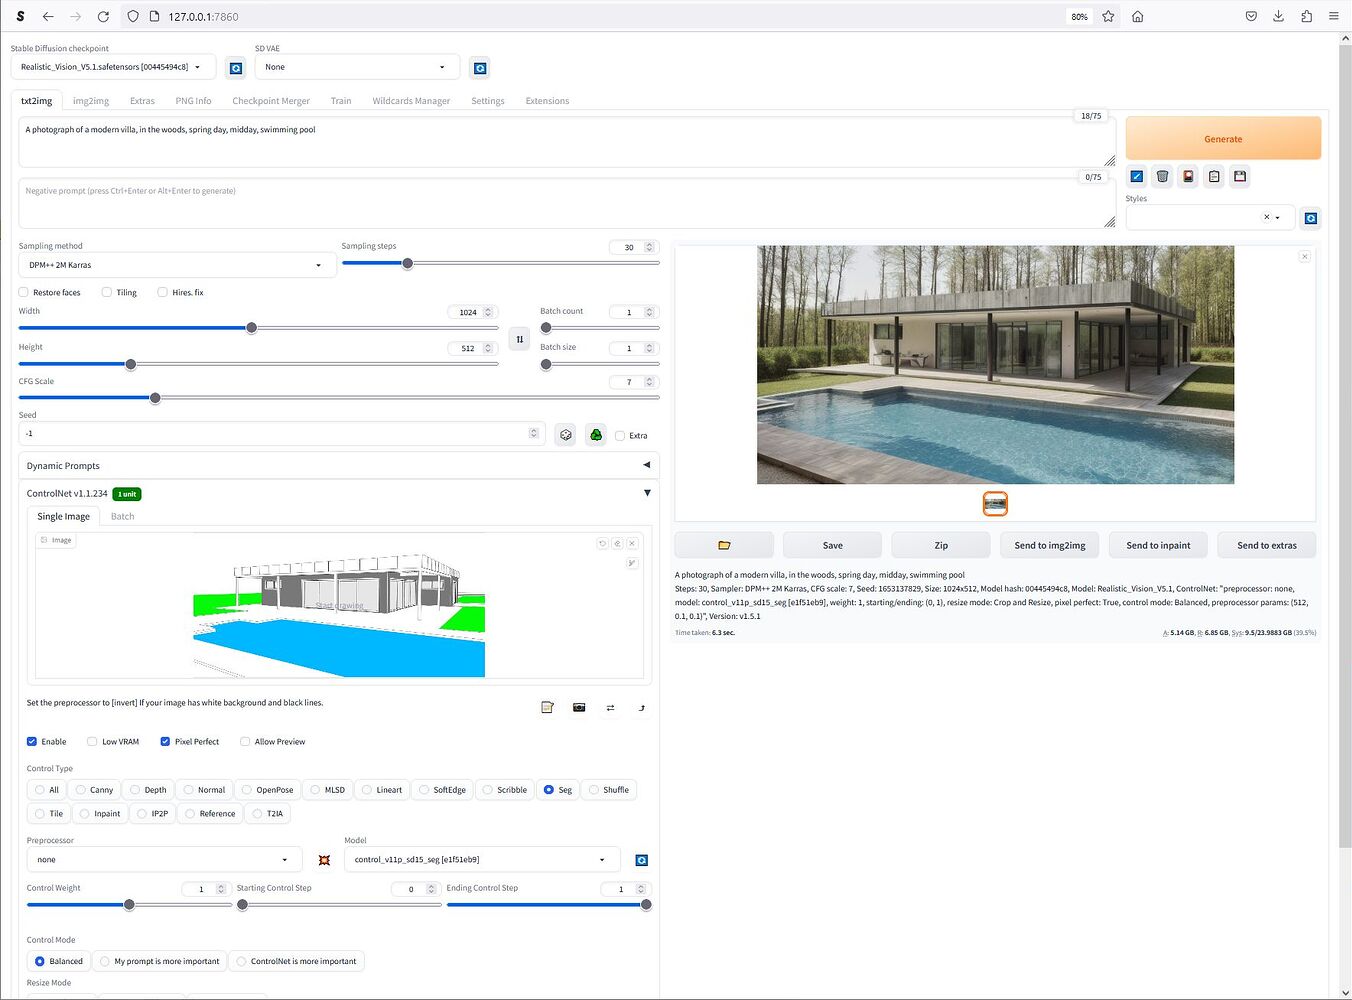Select the Depth control type
This screenshot has height=1000, width=1352.
click(x=148, y=789)
